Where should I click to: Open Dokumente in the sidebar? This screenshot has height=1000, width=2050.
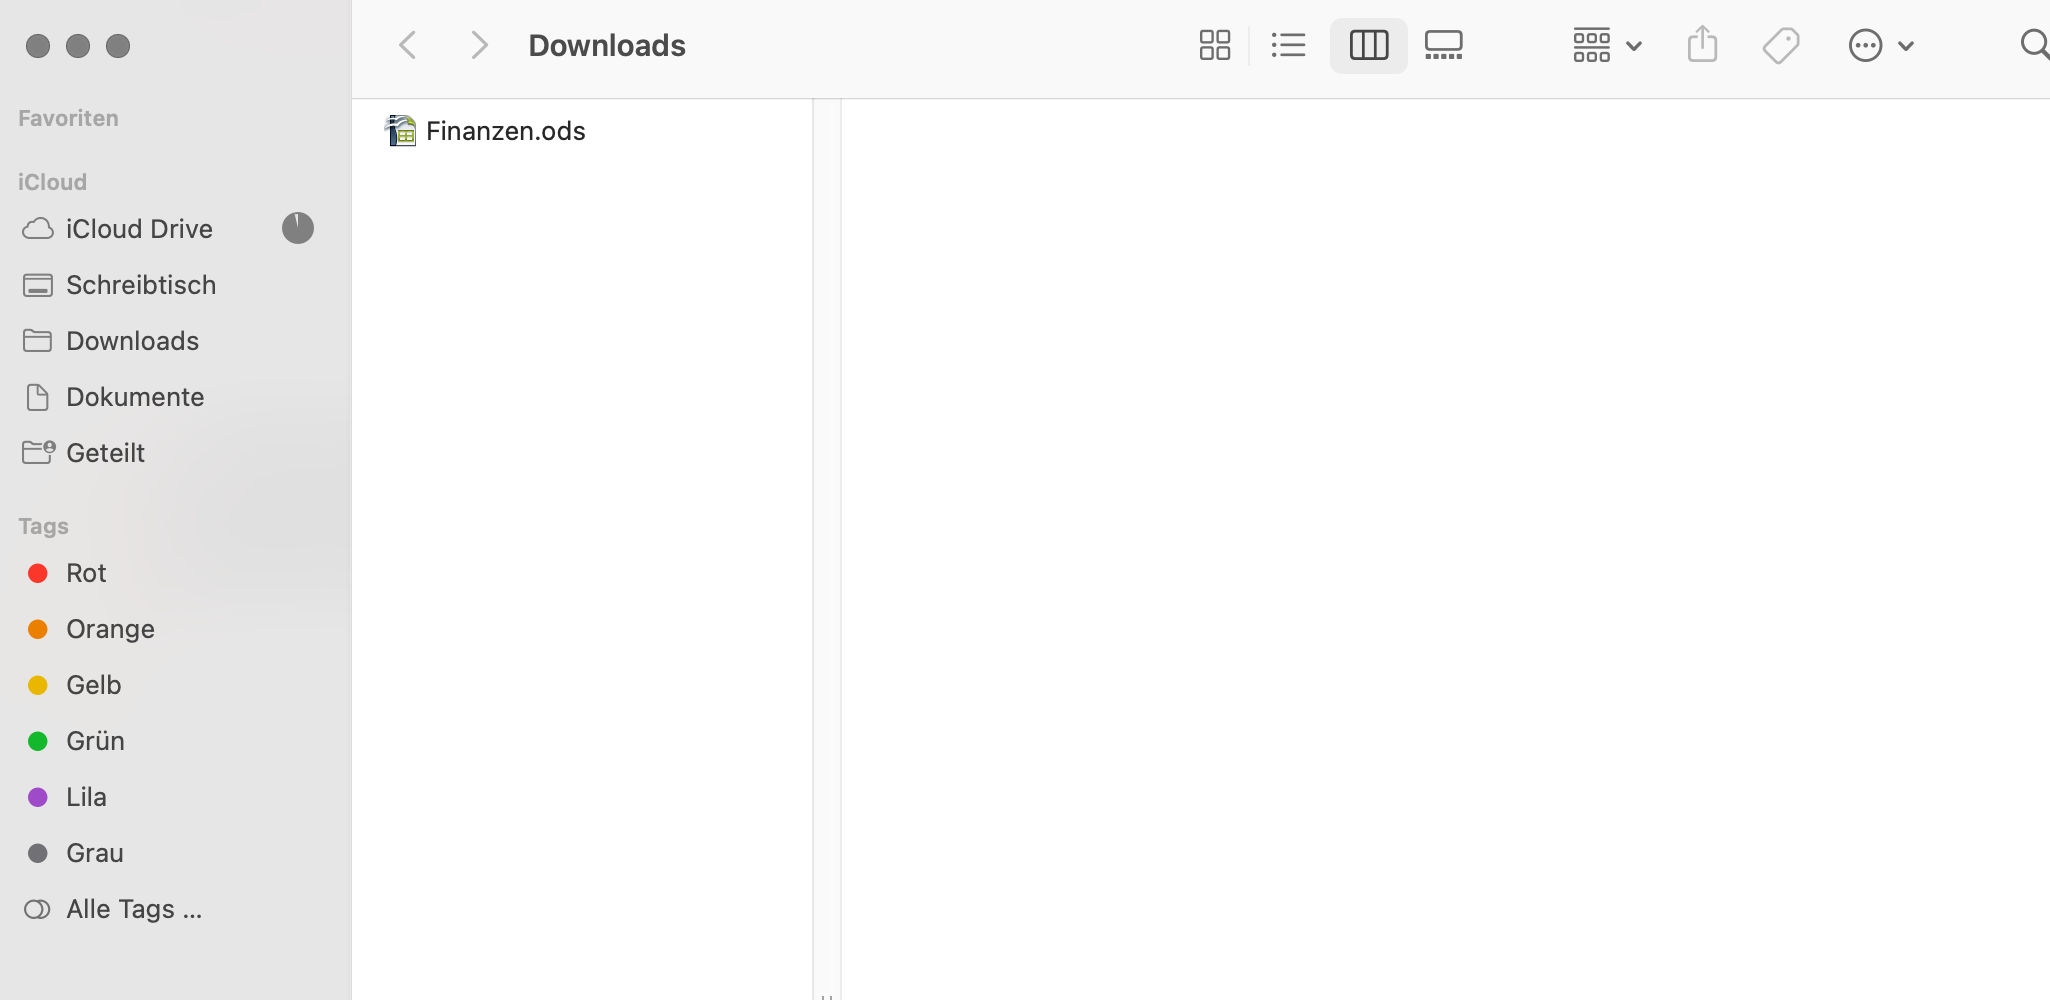click(x=135, y=397)
